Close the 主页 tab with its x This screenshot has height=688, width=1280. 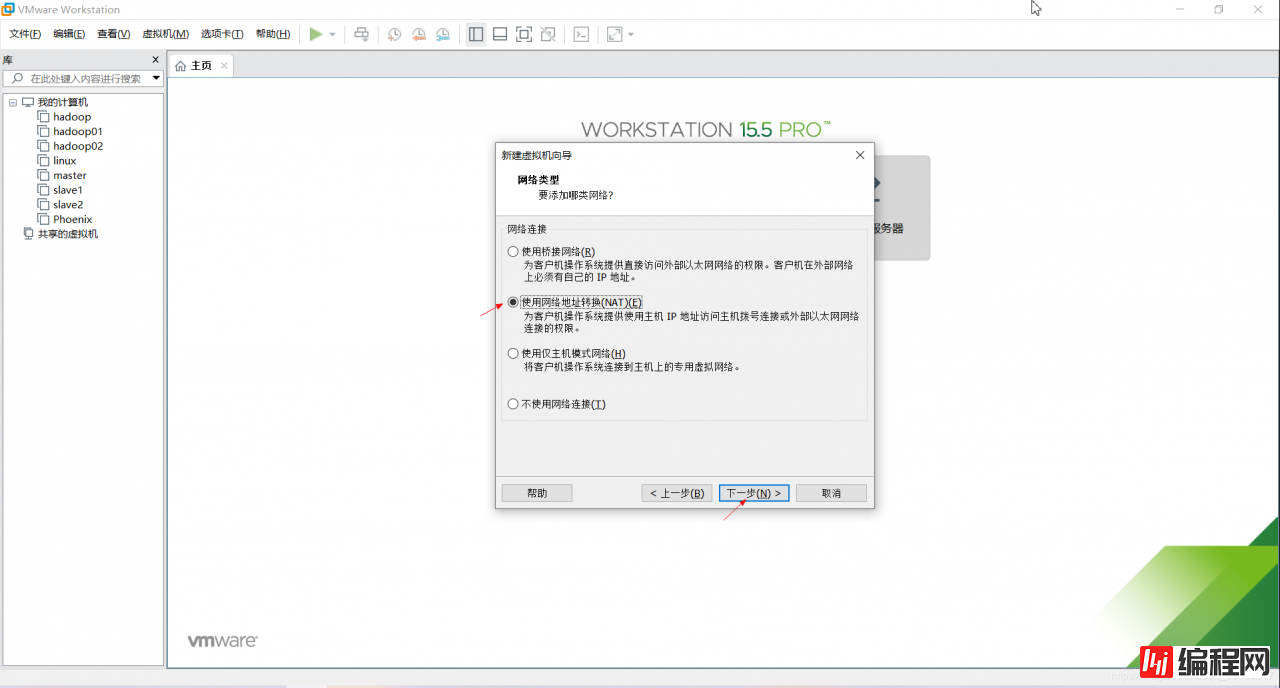[x=224, y=66]
